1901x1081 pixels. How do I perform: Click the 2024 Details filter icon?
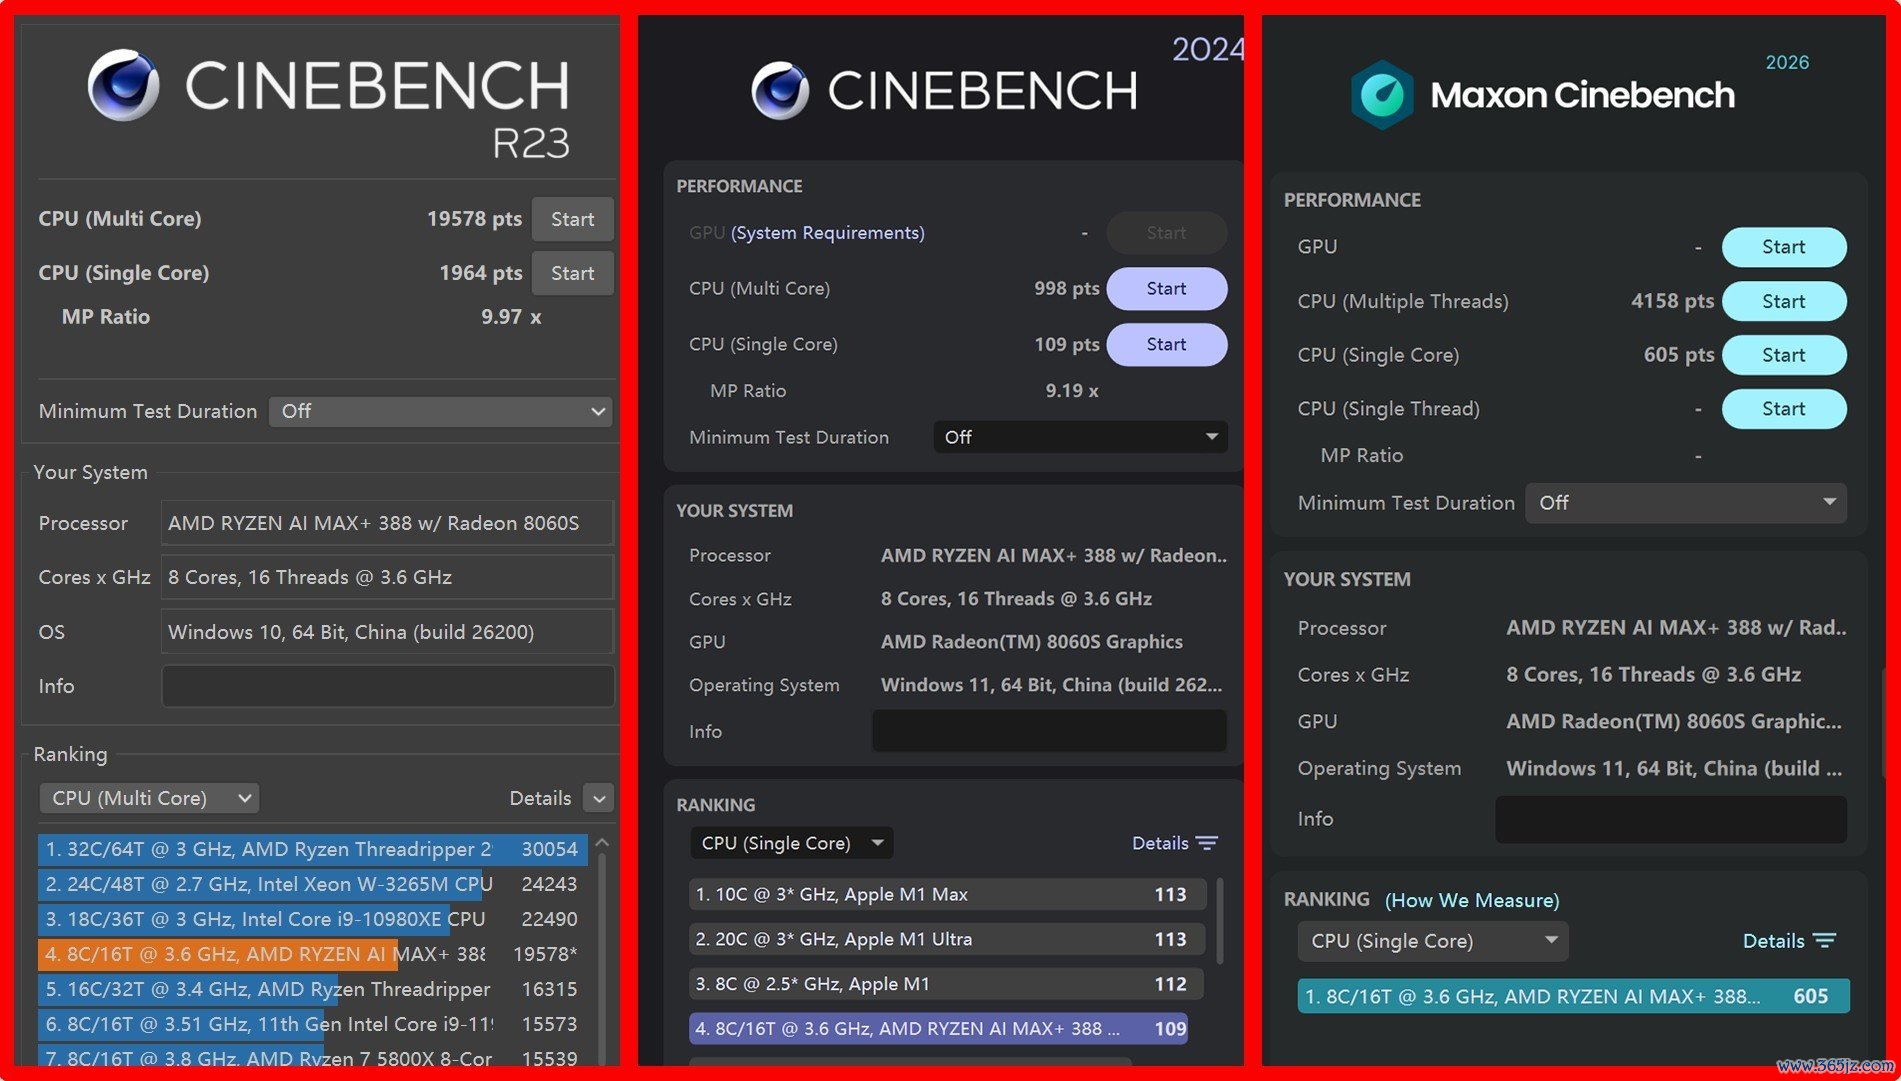click(x=1207, y=843)
